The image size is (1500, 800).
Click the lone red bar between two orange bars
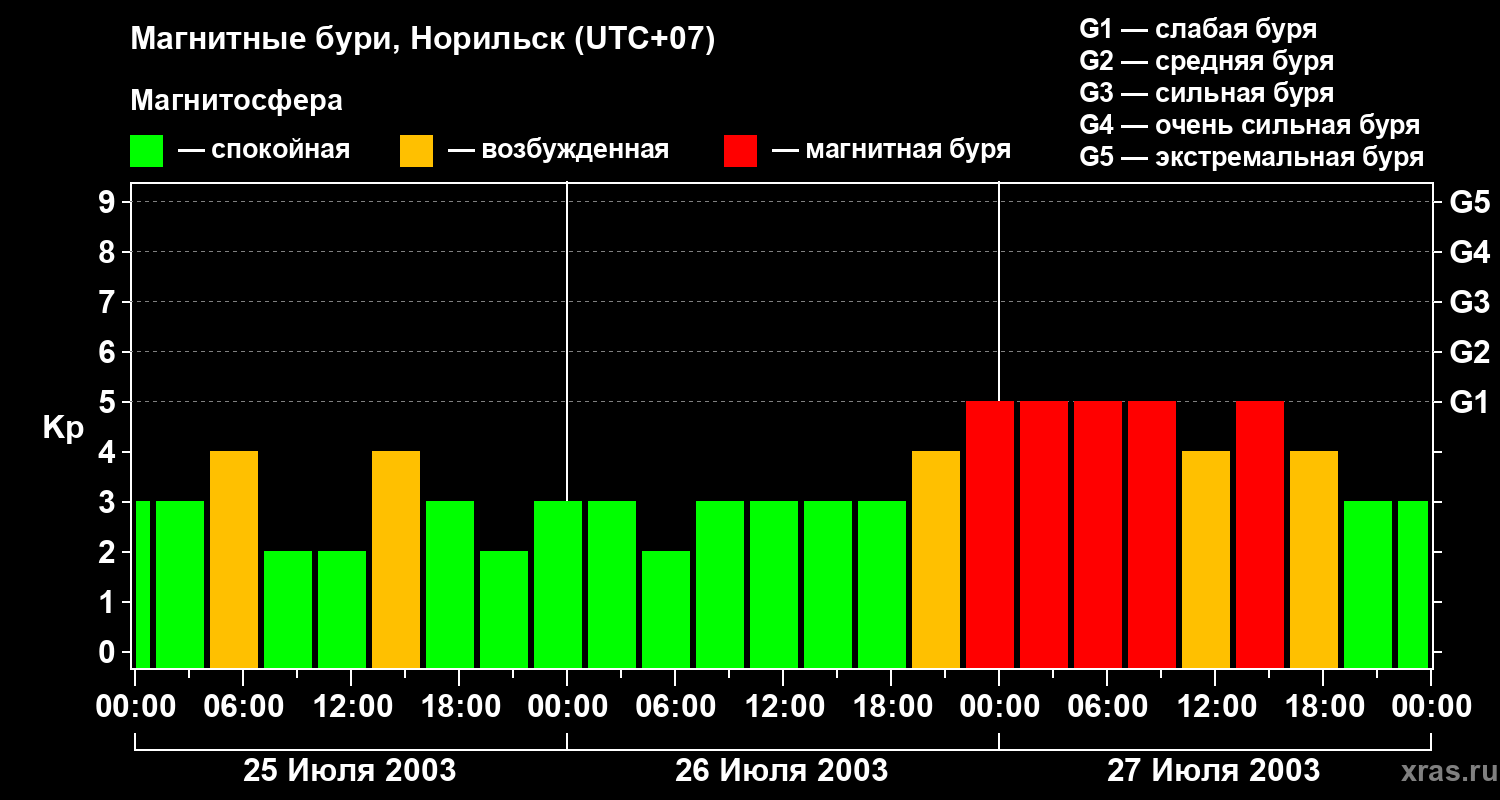pos(1260,534)
